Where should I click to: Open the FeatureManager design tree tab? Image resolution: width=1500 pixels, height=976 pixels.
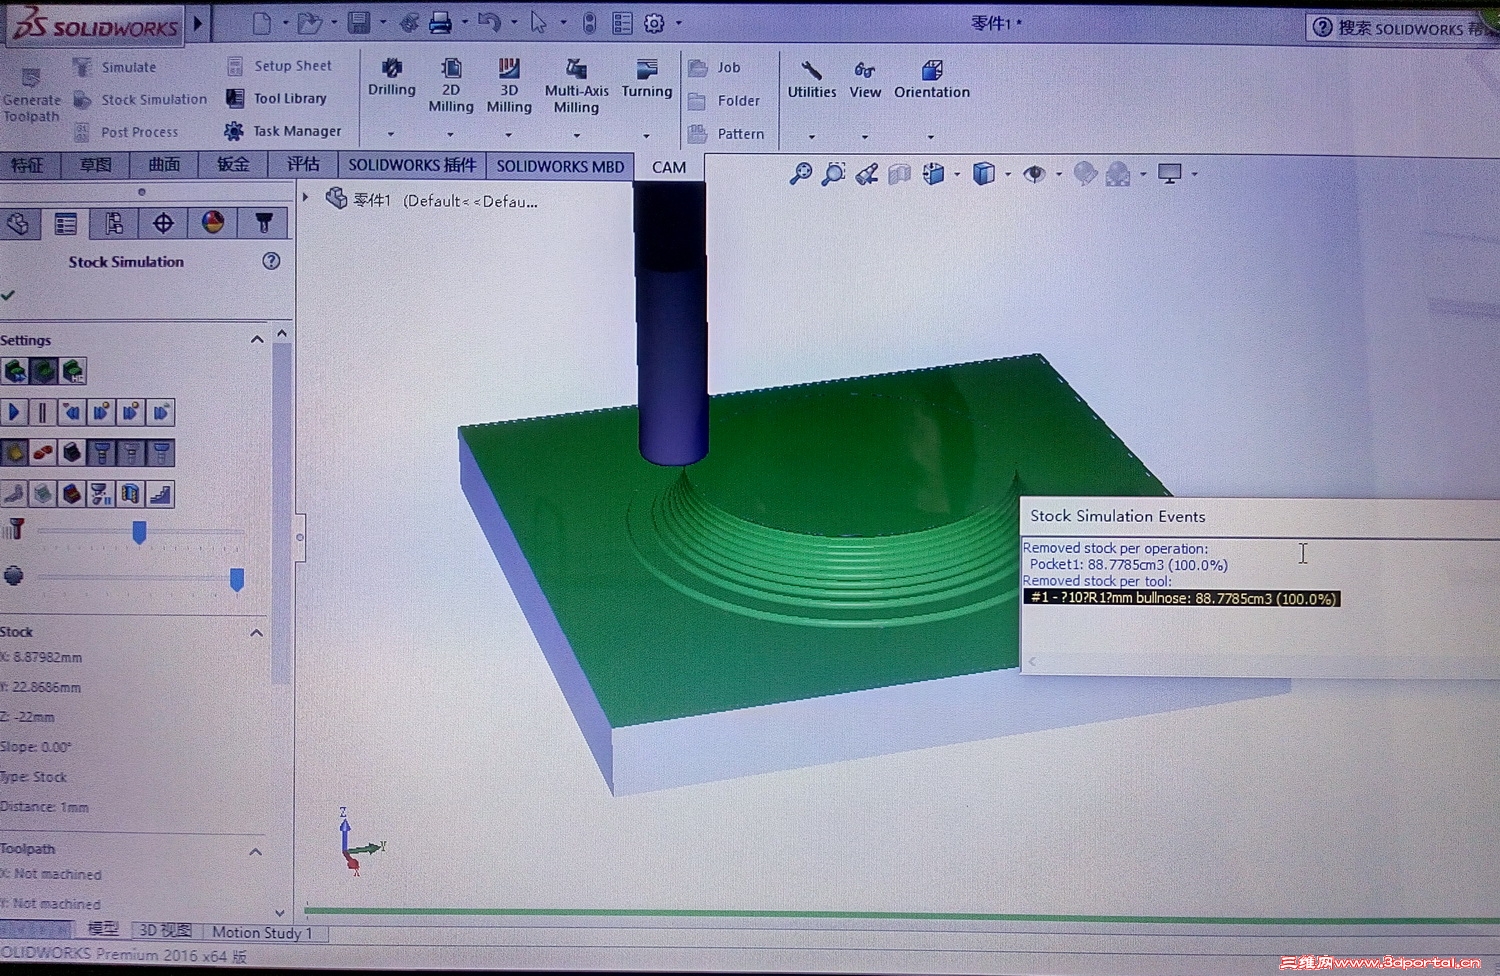click(x=18, y=223)
